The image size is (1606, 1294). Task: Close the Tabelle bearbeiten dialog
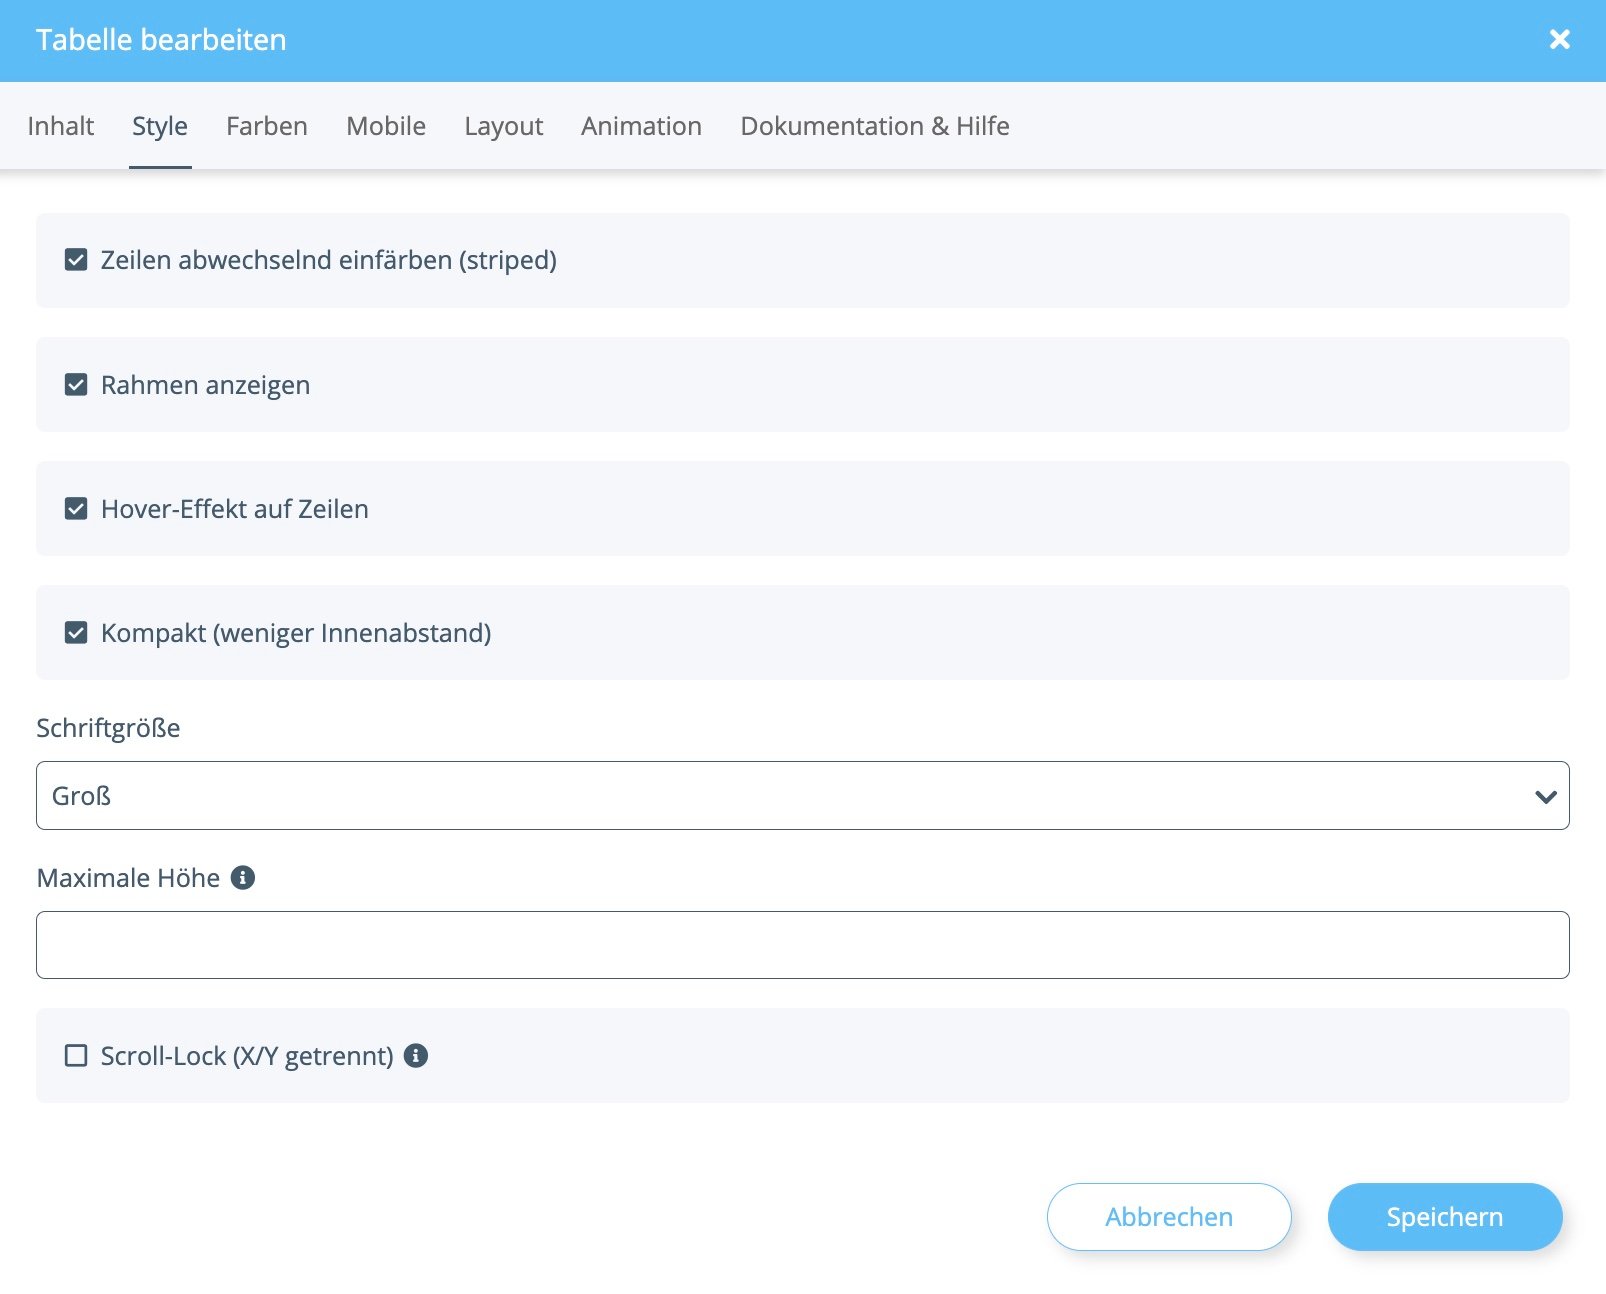pos(1559,40)
